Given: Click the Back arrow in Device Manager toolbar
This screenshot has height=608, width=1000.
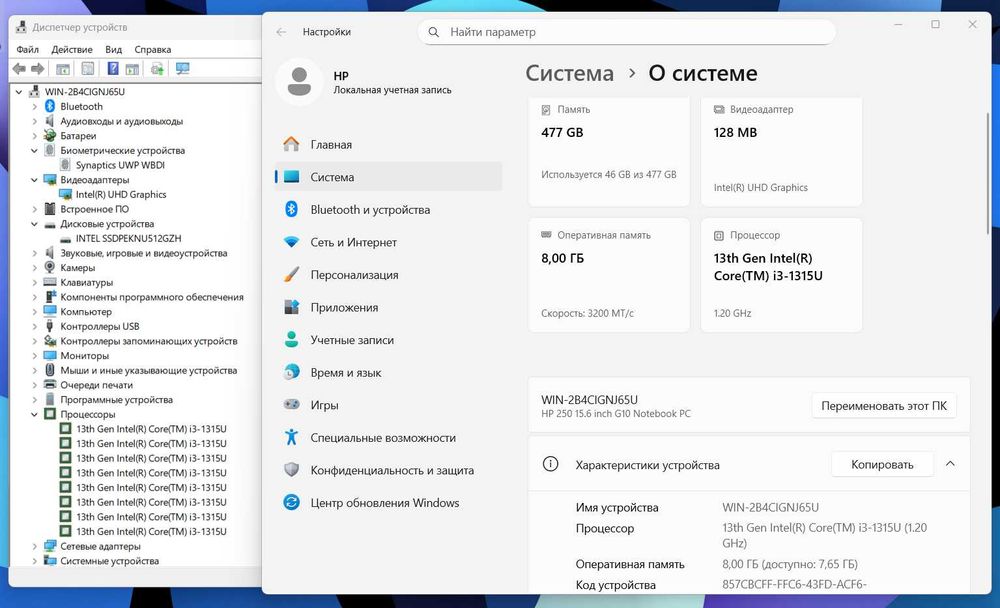Looking at the screenshot, I should pyautogui.click(x=19, y=69).
